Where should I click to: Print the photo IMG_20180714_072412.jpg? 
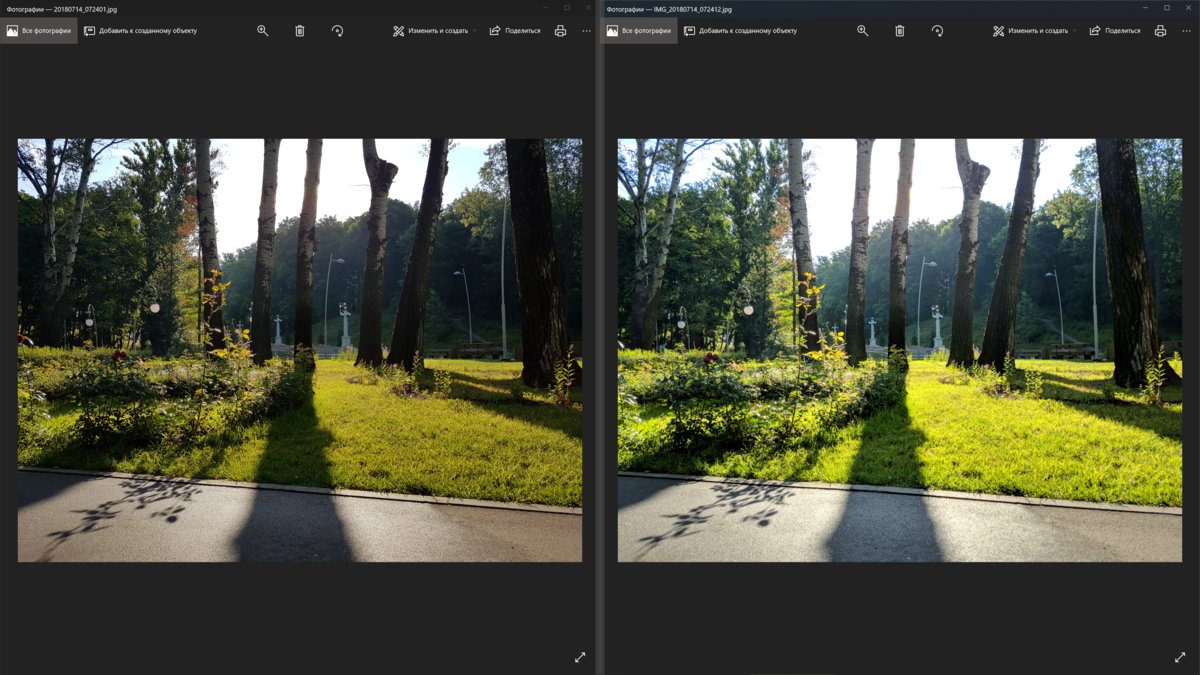1160,31
